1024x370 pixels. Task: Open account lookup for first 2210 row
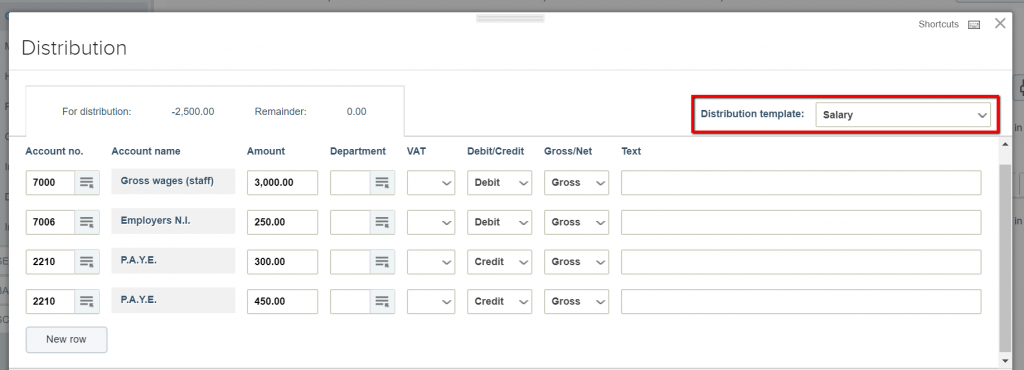tap(87, 262)
